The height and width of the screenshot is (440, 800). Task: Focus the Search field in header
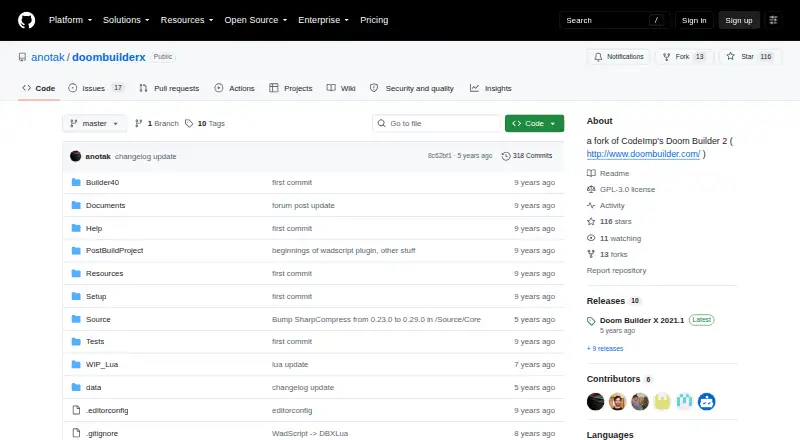pos(614,20)
